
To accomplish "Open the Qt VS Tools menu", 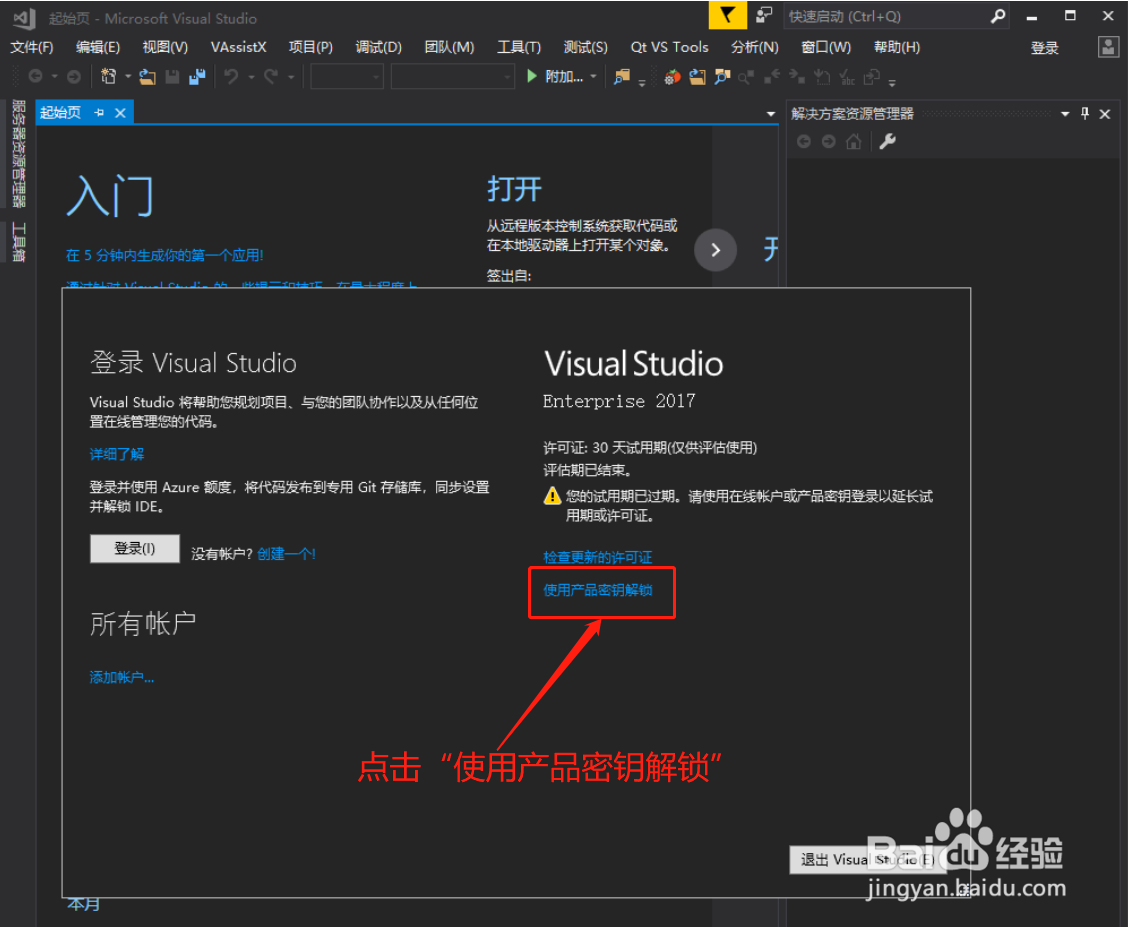I will tap(669, 47).
